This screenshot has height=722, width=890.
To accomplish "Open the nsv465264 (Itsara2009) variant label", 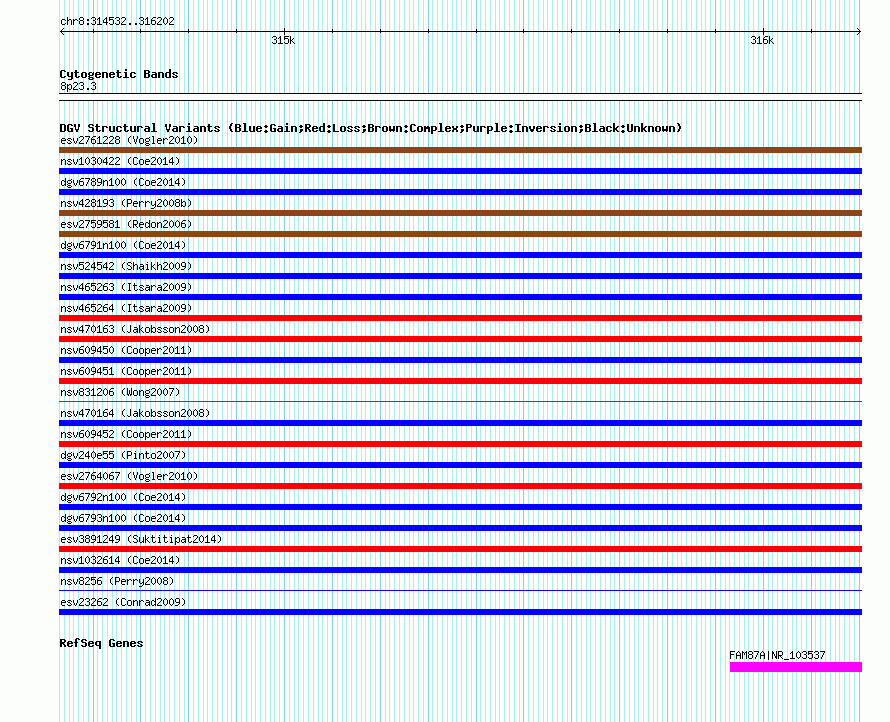I will point(126,308).
